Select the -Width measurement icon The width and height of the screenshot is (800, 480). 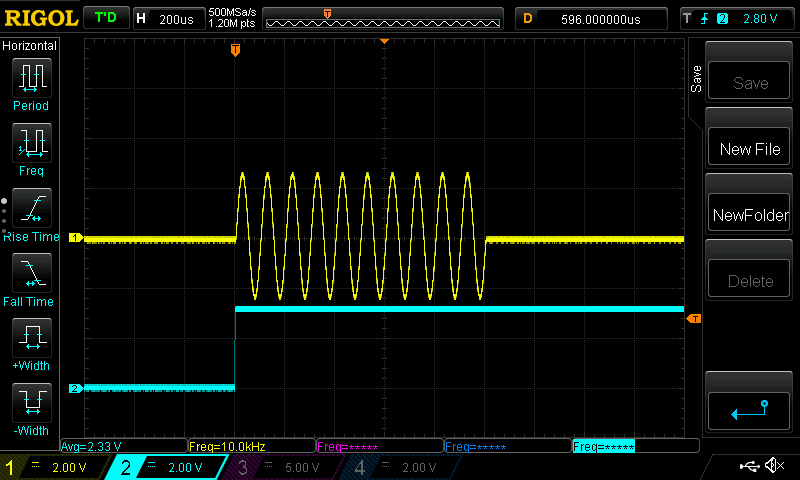pos(31,403)
